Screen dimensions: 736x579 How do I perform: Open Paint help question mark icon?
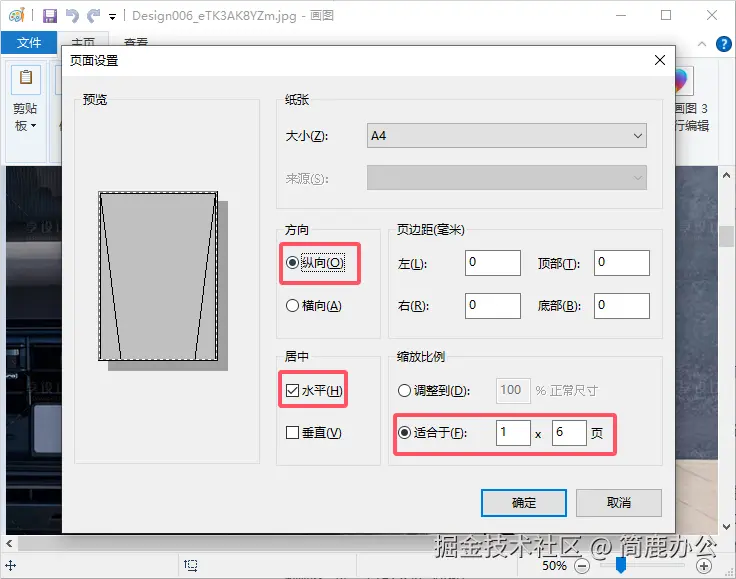pyautogui.click(x=723, y=44)
